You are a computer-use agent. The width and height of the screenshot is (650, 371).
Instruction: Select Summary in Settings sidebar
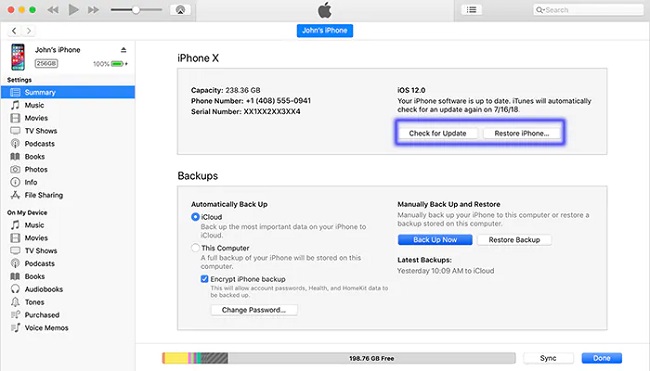pos(68,92)
